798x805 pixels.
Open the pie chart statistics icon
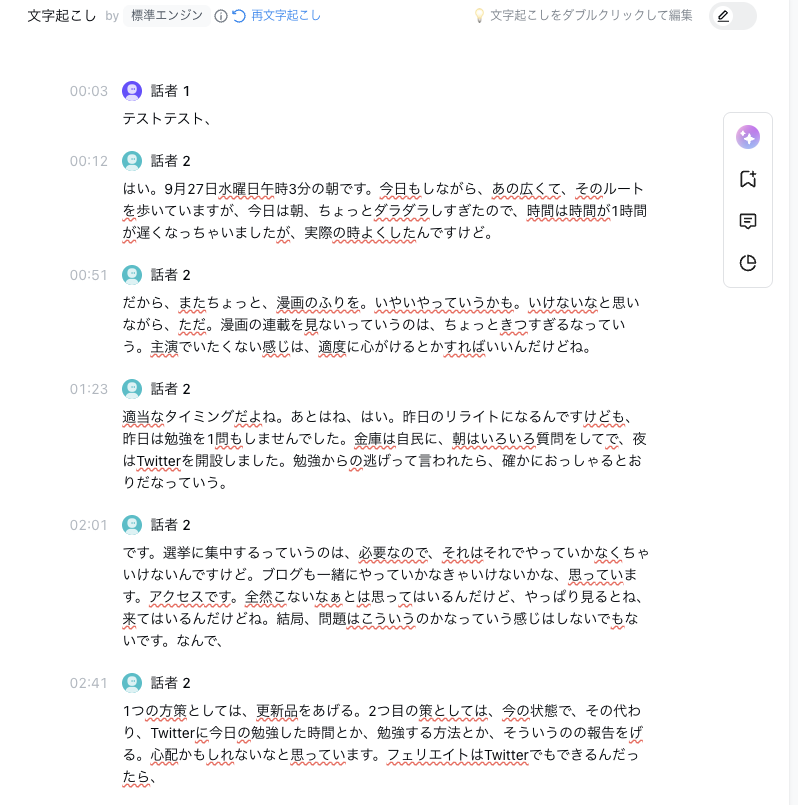[x=747, y=263]
